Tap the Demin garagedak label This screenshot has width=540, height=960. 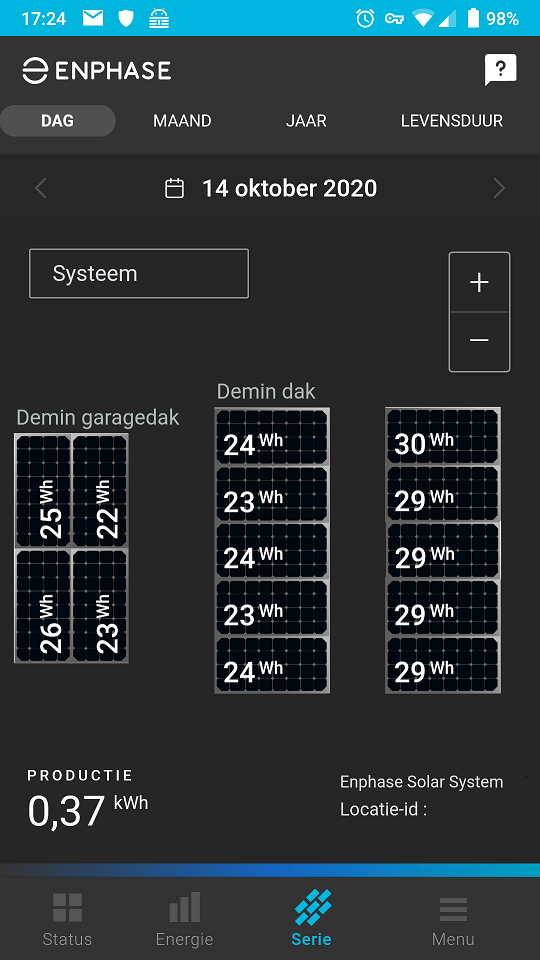pos(98,418)
